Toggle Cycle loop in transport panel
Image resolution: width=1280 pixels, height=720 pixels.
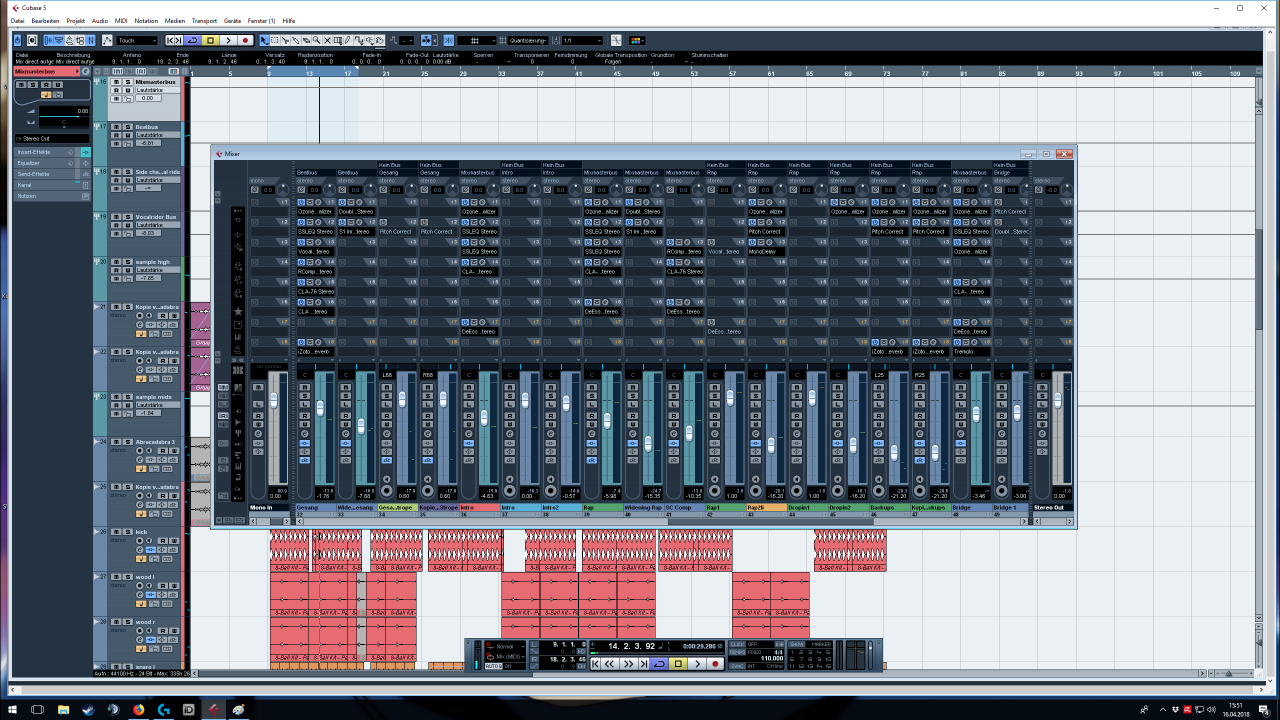[659, 664]
